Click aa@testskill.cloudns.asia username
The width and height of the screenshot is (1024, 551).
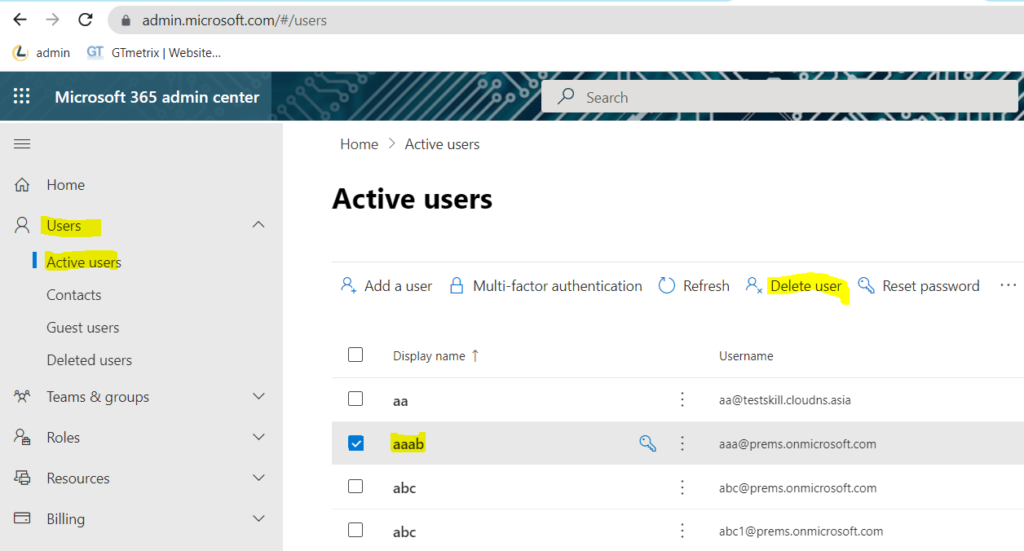tap(785, 400)
